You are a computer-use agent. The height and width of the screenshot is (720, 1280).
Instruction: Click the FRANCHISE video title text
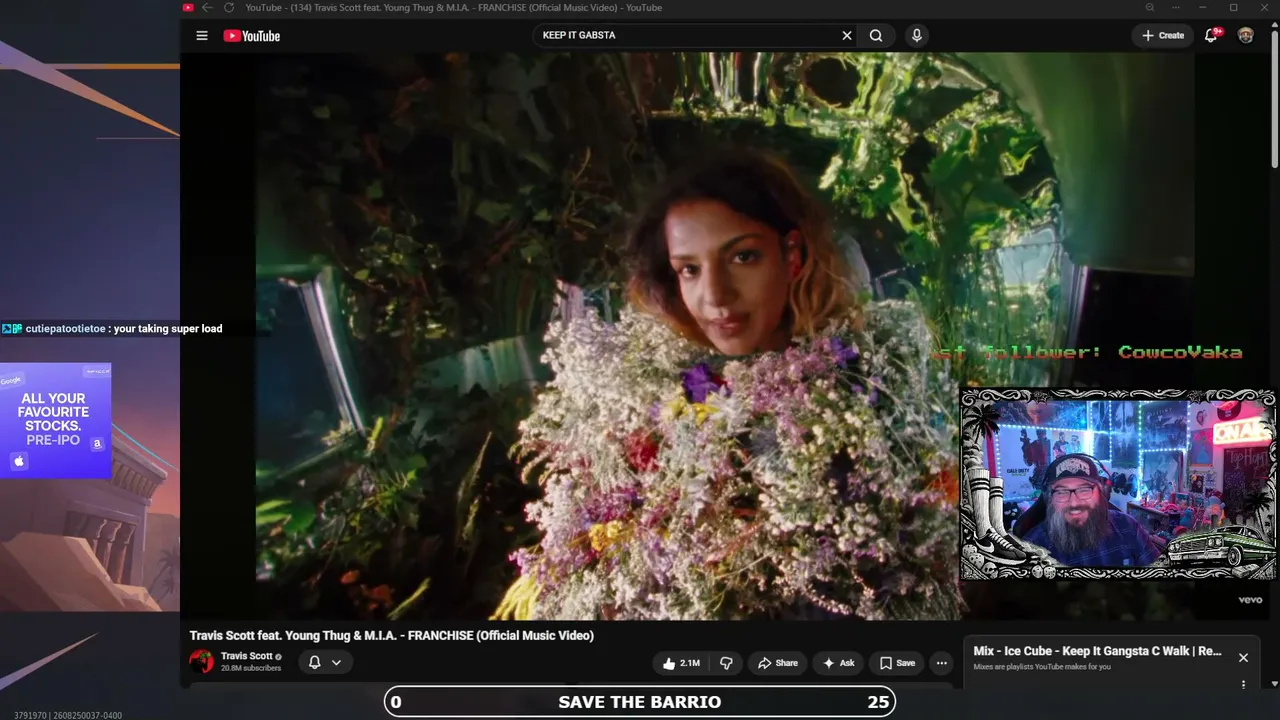(392, 636)
